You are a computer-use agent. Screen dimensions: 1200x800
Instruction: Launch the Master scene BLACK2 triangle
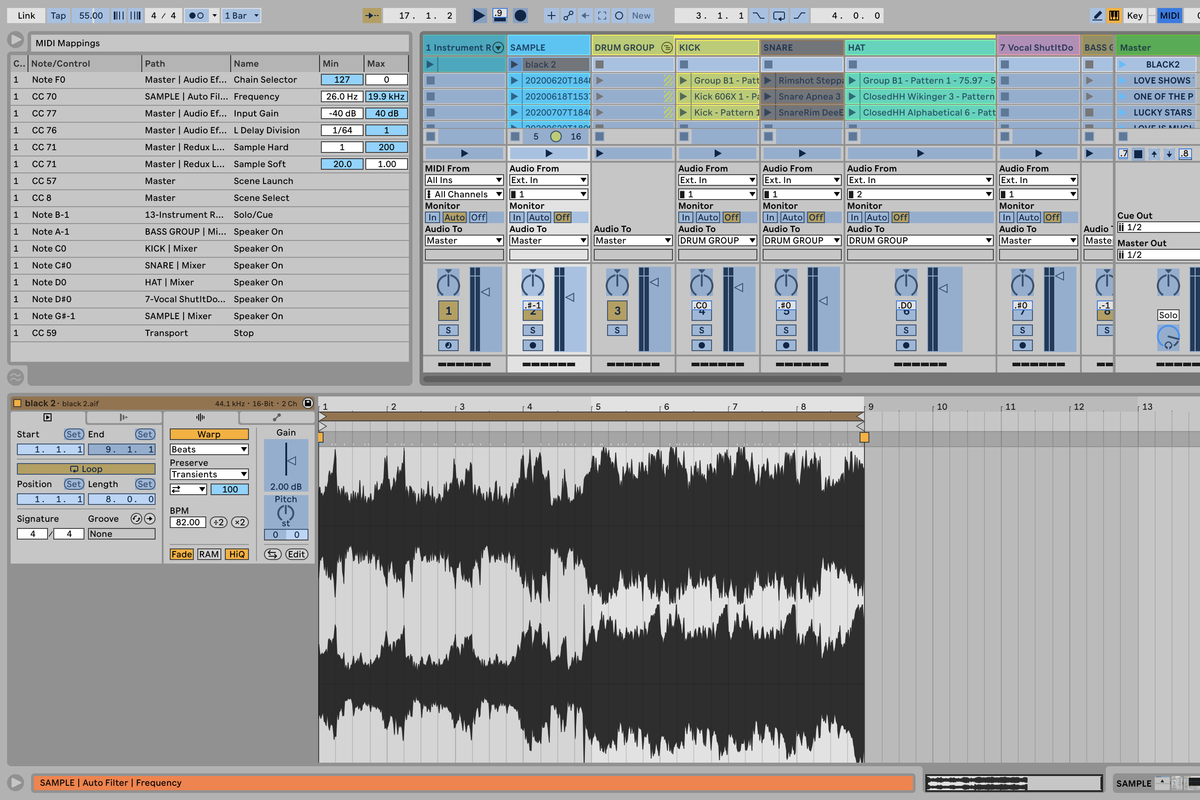click(1123, 64)
